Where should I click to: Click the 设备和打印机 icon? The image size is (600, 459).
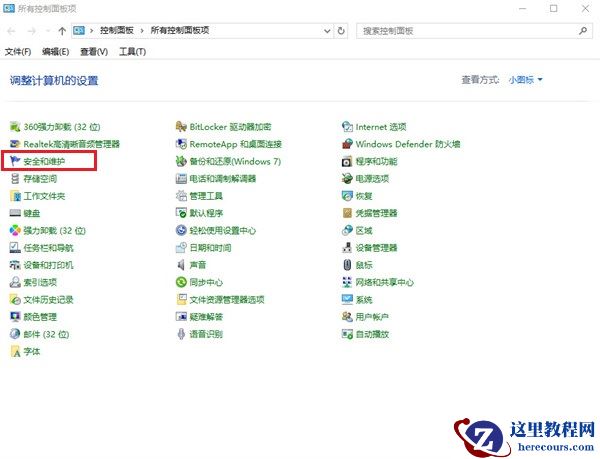[x=15, y=265]
